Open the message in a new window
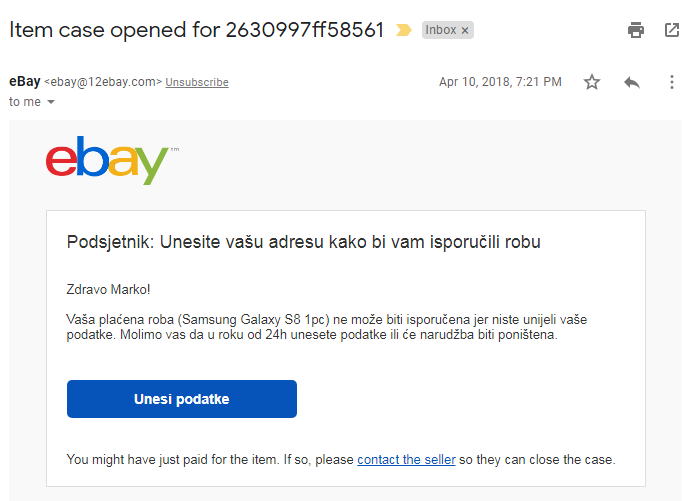 pos(672,30)
